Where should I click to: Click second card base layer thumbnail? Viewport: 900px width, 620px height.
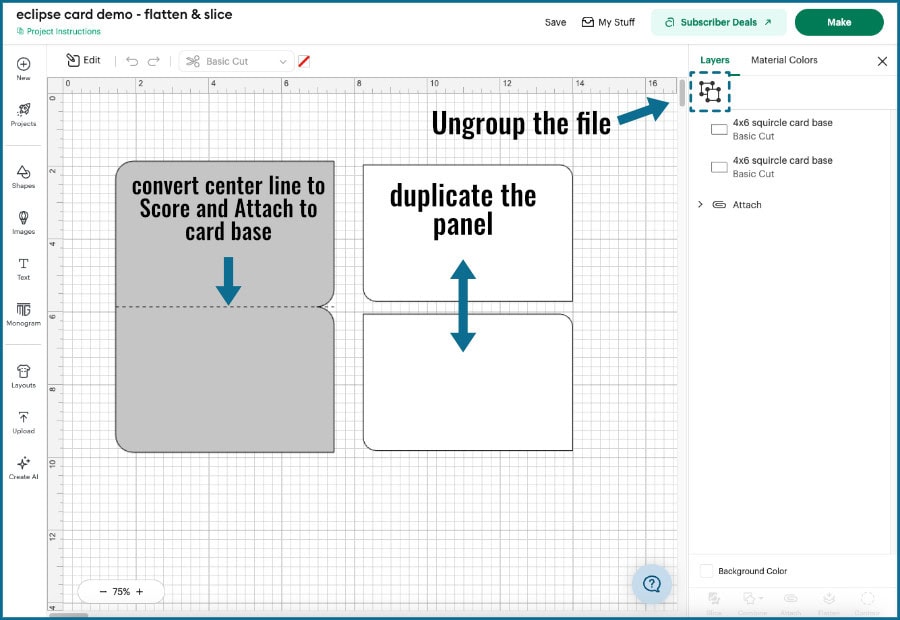[719, 167]
